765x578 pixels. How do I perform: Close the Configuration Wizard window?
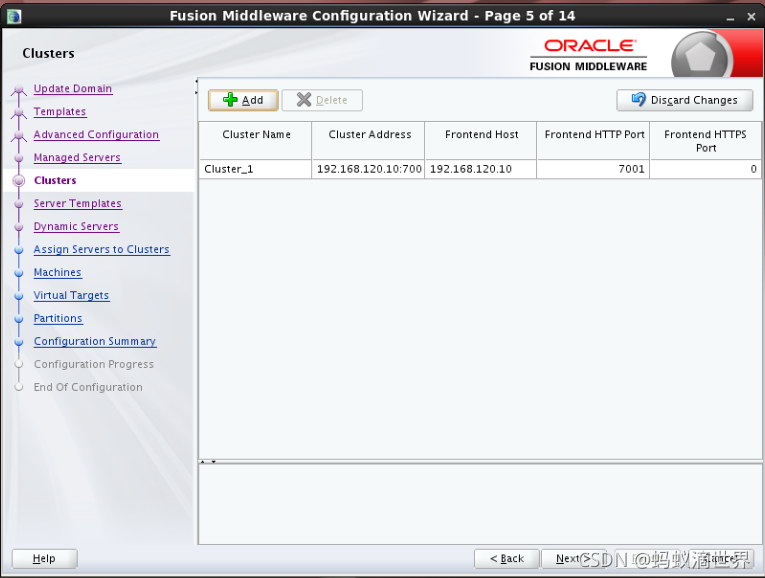click(x=751, y=17)
